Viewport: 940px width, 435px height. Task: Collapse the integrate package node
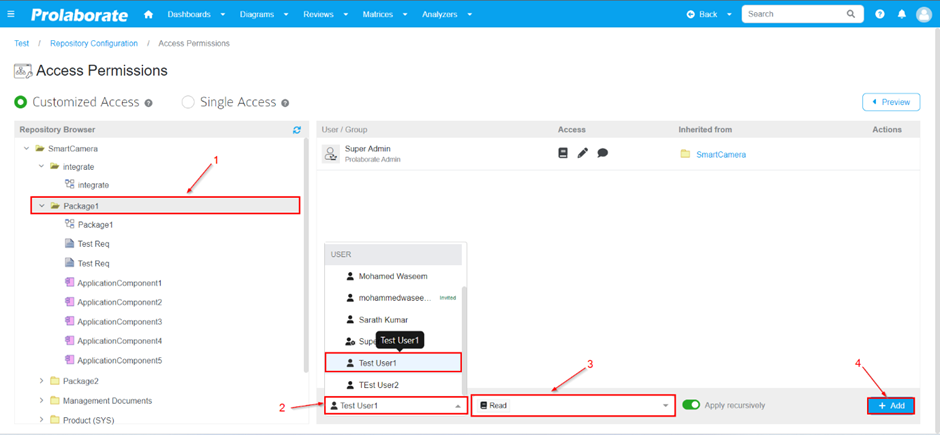tap(41, 166)
